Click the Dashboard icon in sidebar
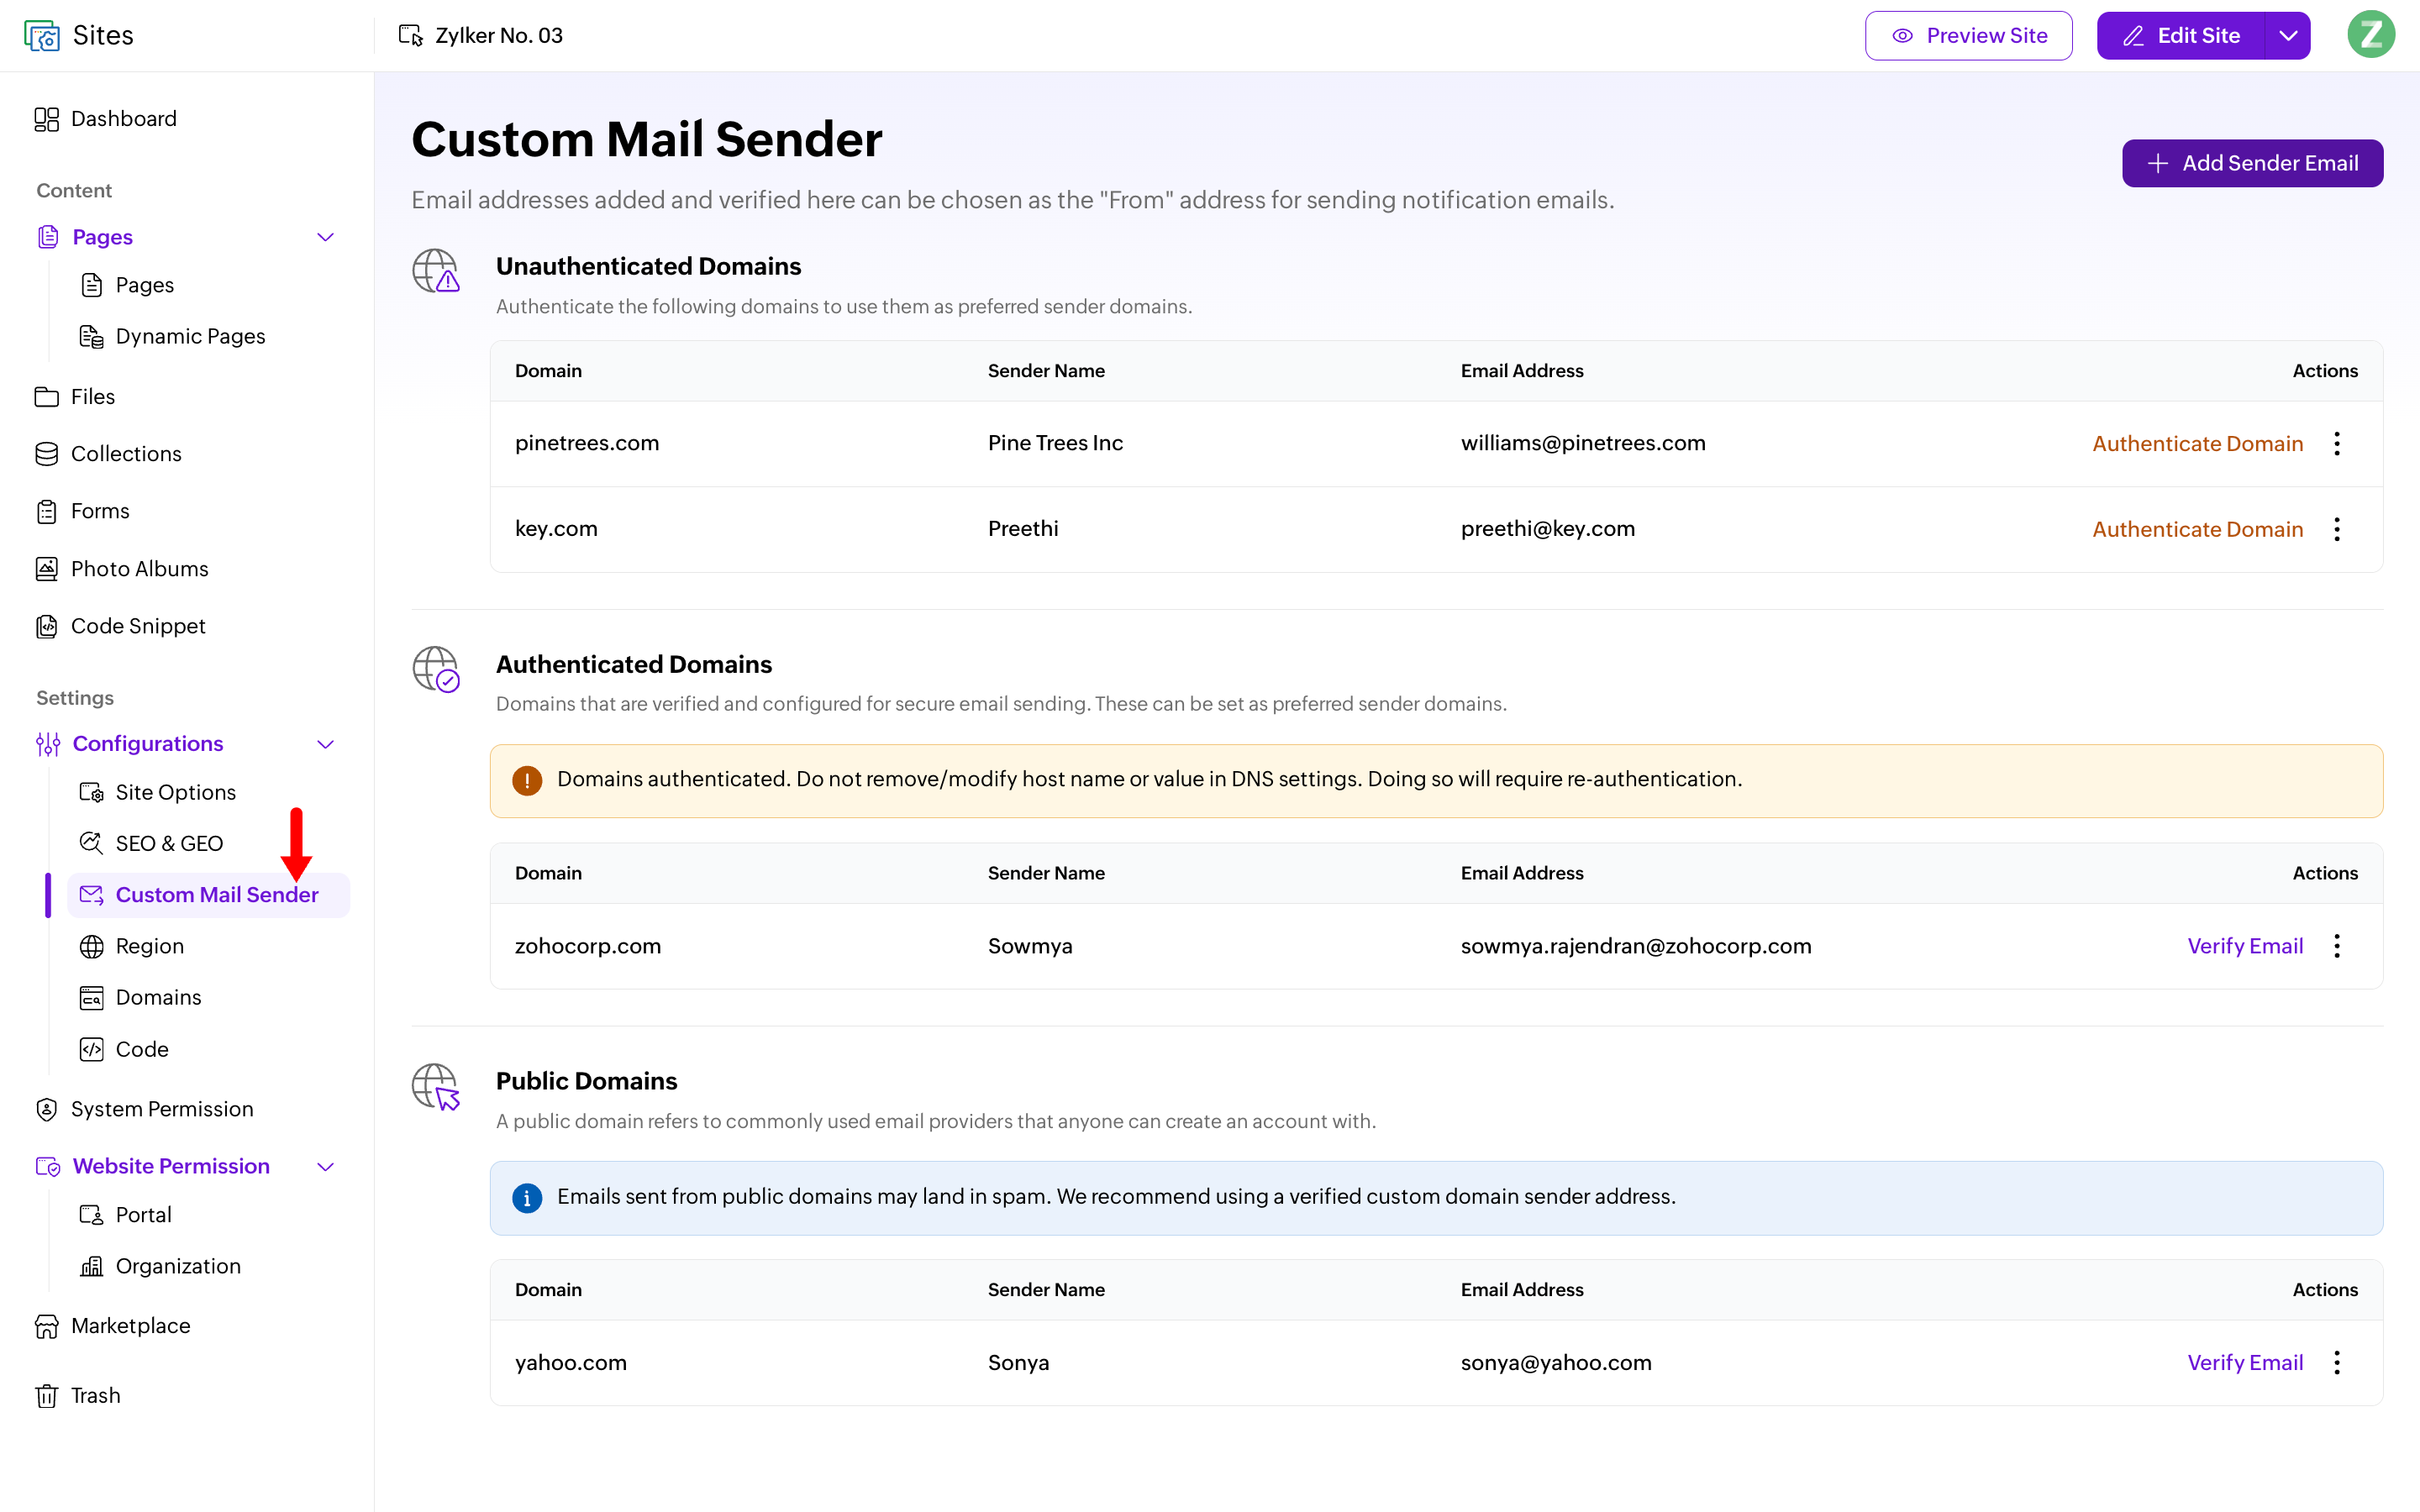The image size is (2420, 1512). 46,119
